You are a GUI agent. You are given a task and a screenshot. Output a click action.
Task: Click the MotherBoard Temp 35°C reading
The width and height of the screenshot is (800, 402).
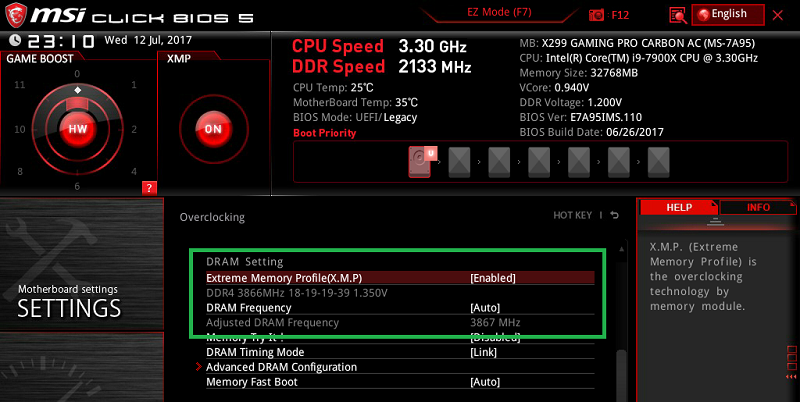click(x=355, y=103)
